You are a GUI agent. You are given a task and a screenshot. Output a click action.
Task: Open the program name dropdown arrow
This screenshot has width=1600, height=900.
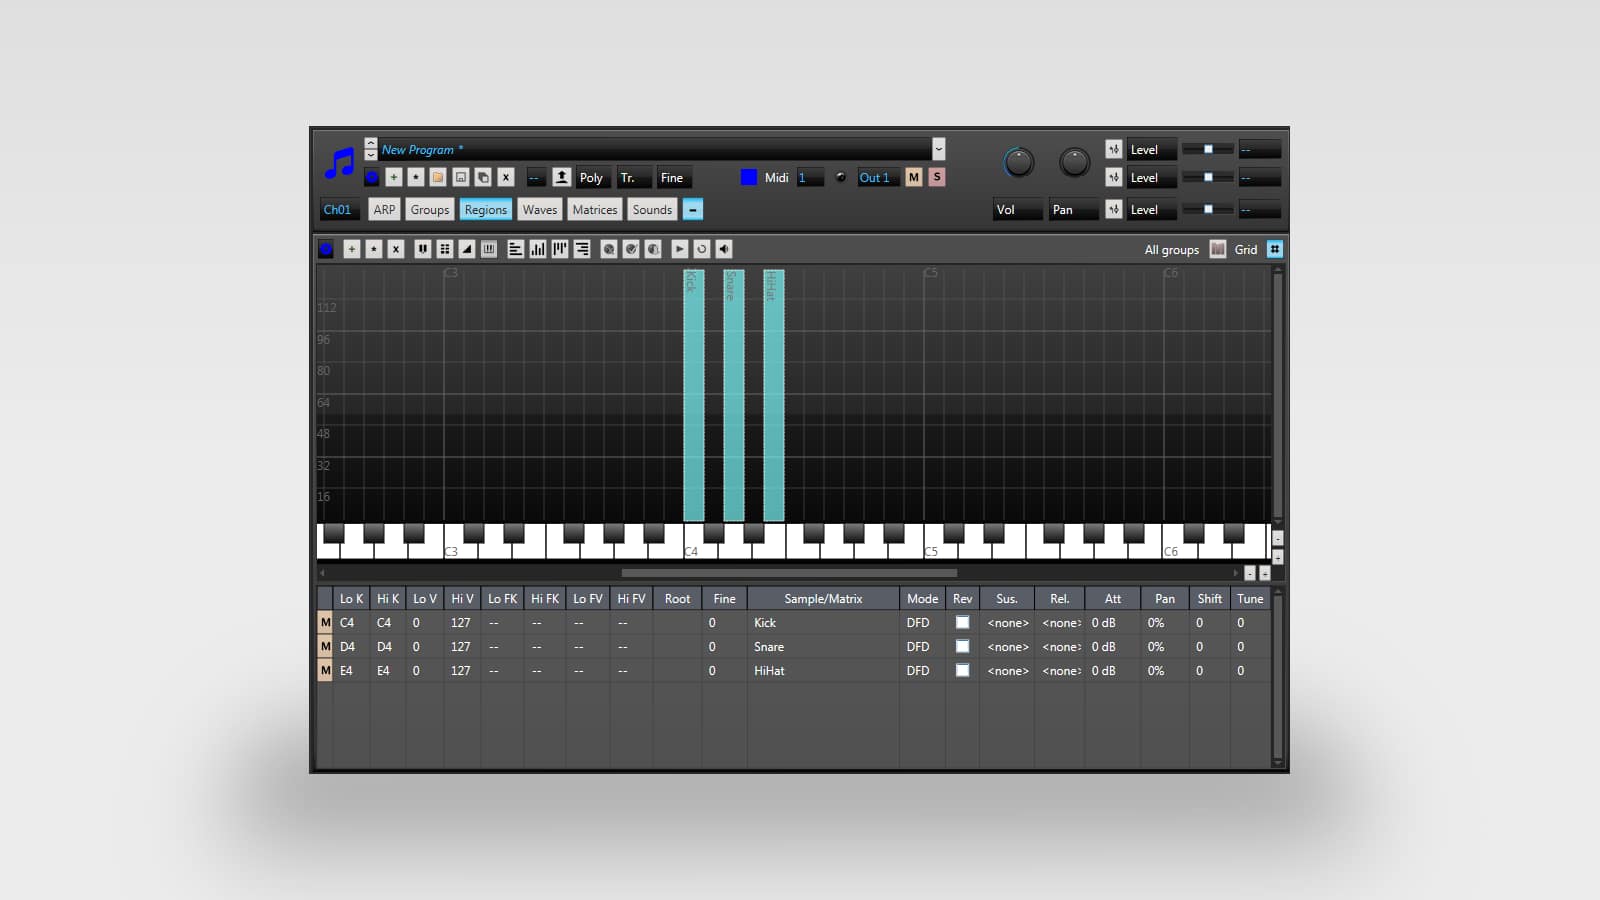pyautogui.click(x=938, y=149)
